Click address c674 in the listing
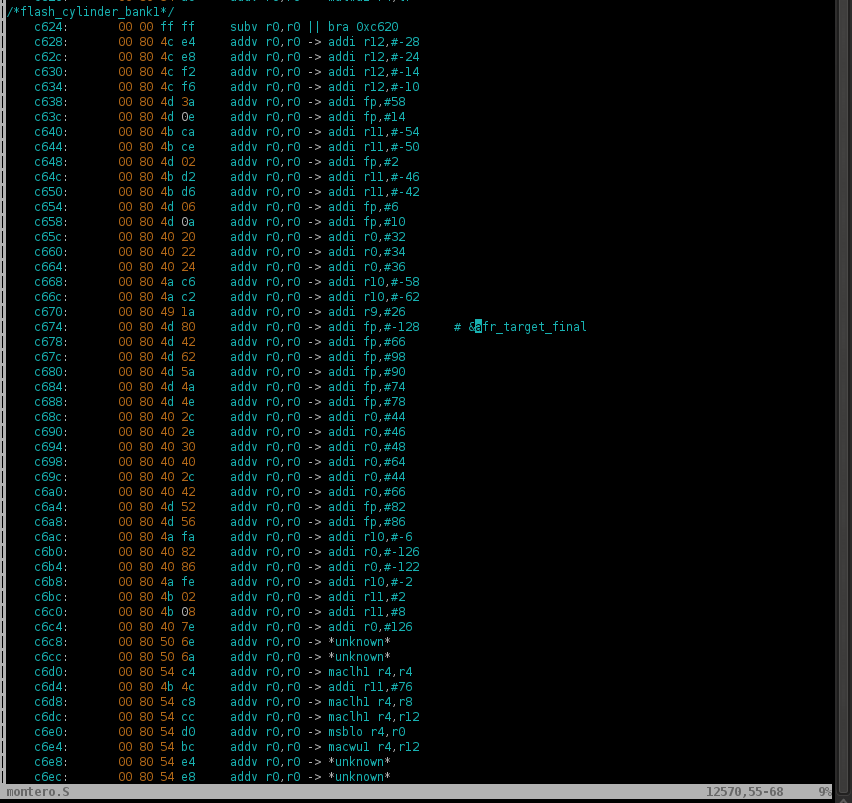 50,327
